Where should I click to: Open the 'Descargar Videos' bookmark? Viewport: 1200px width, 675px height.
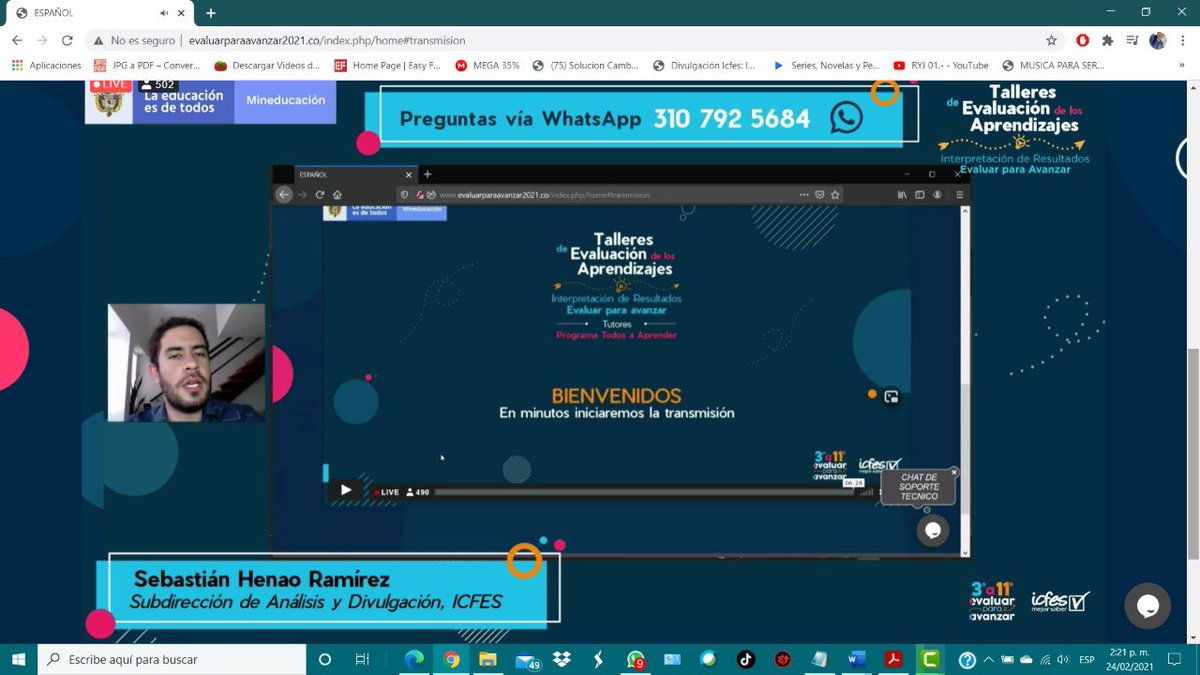click(x=267, y=65)
